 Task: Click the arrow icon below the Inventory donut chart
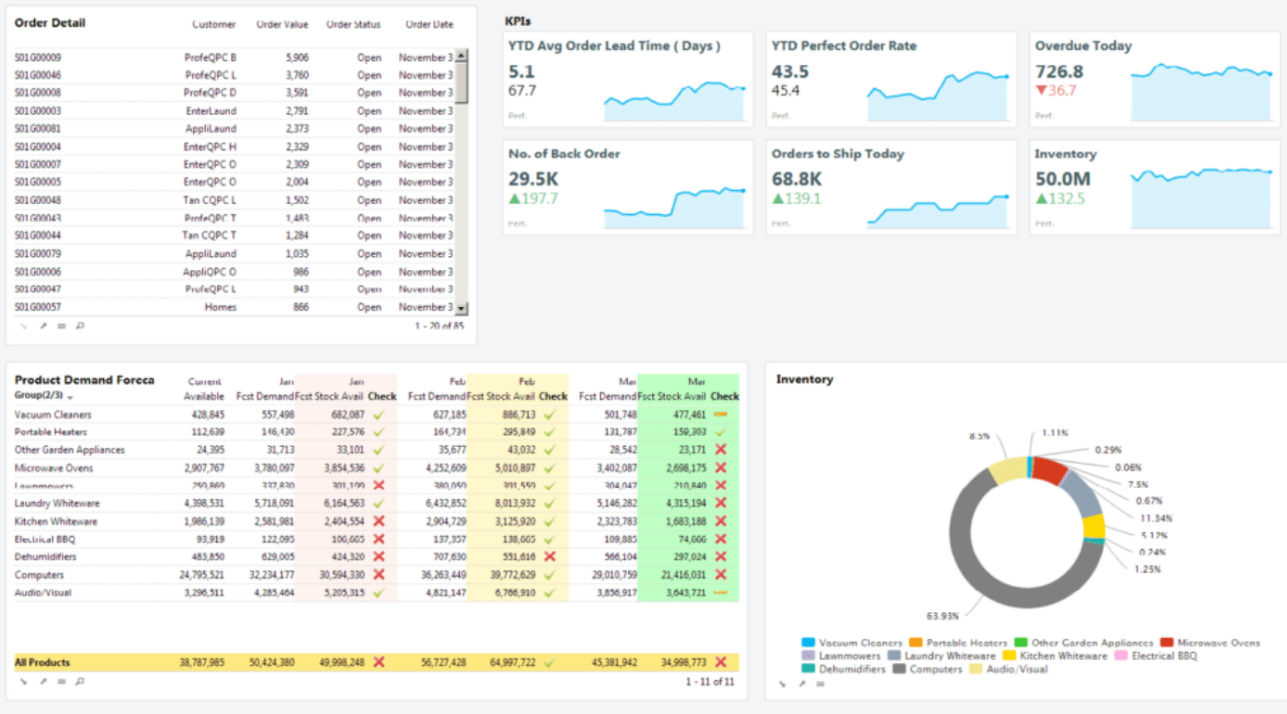[782, 685]
